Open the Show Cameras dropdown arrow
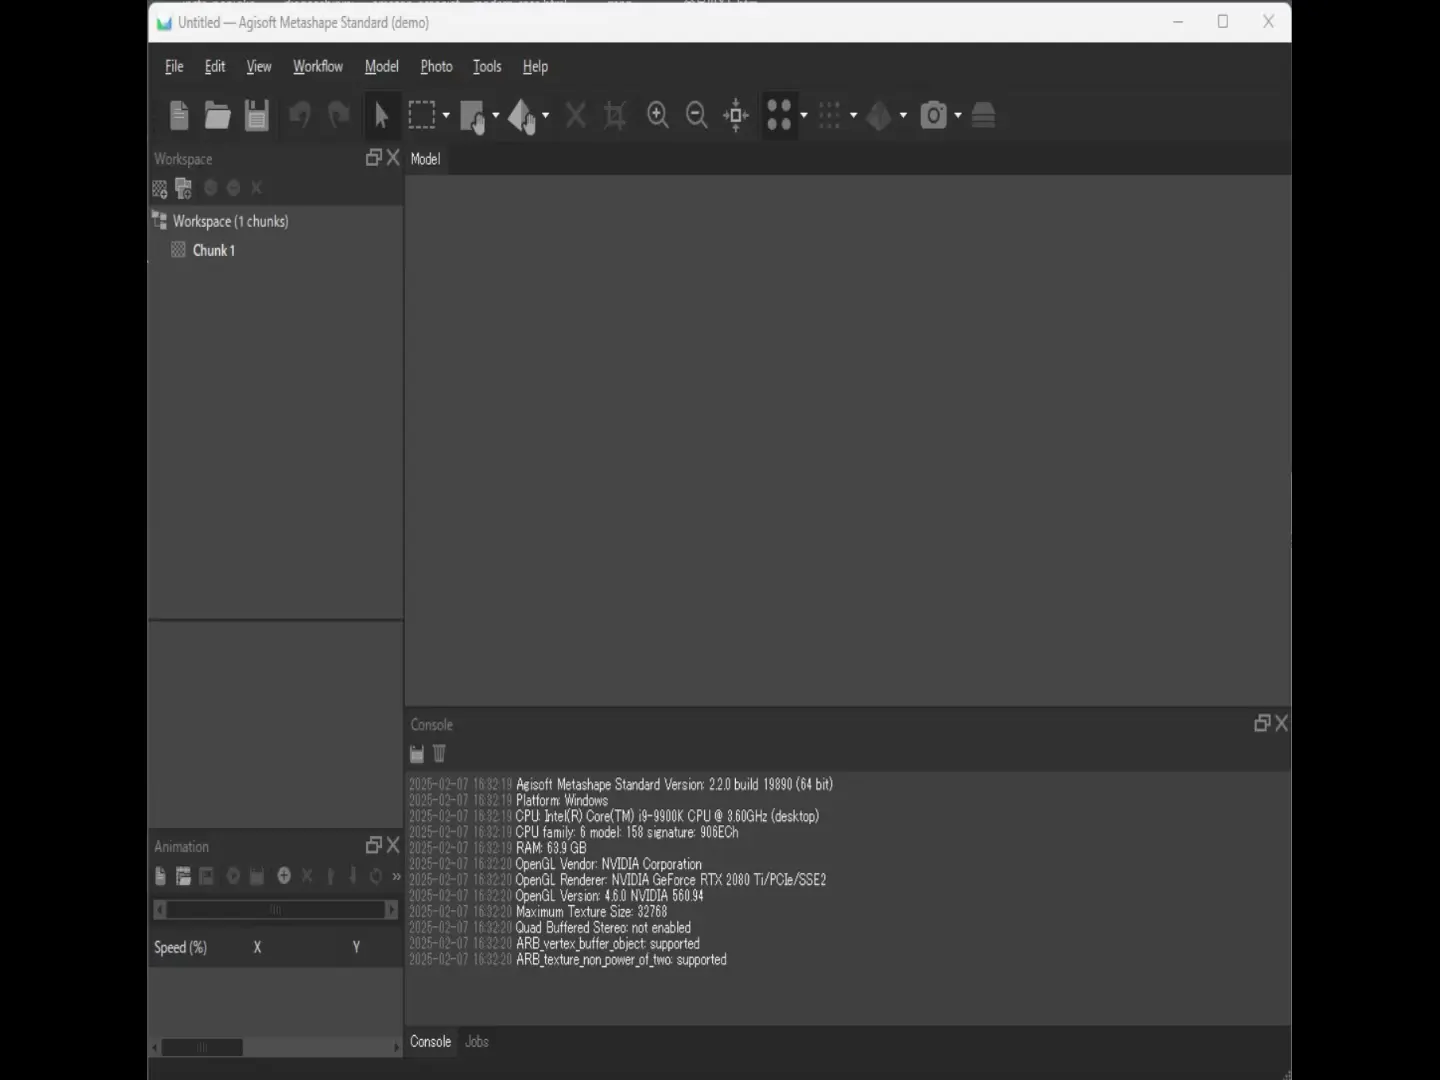 (x=958, y=116)
